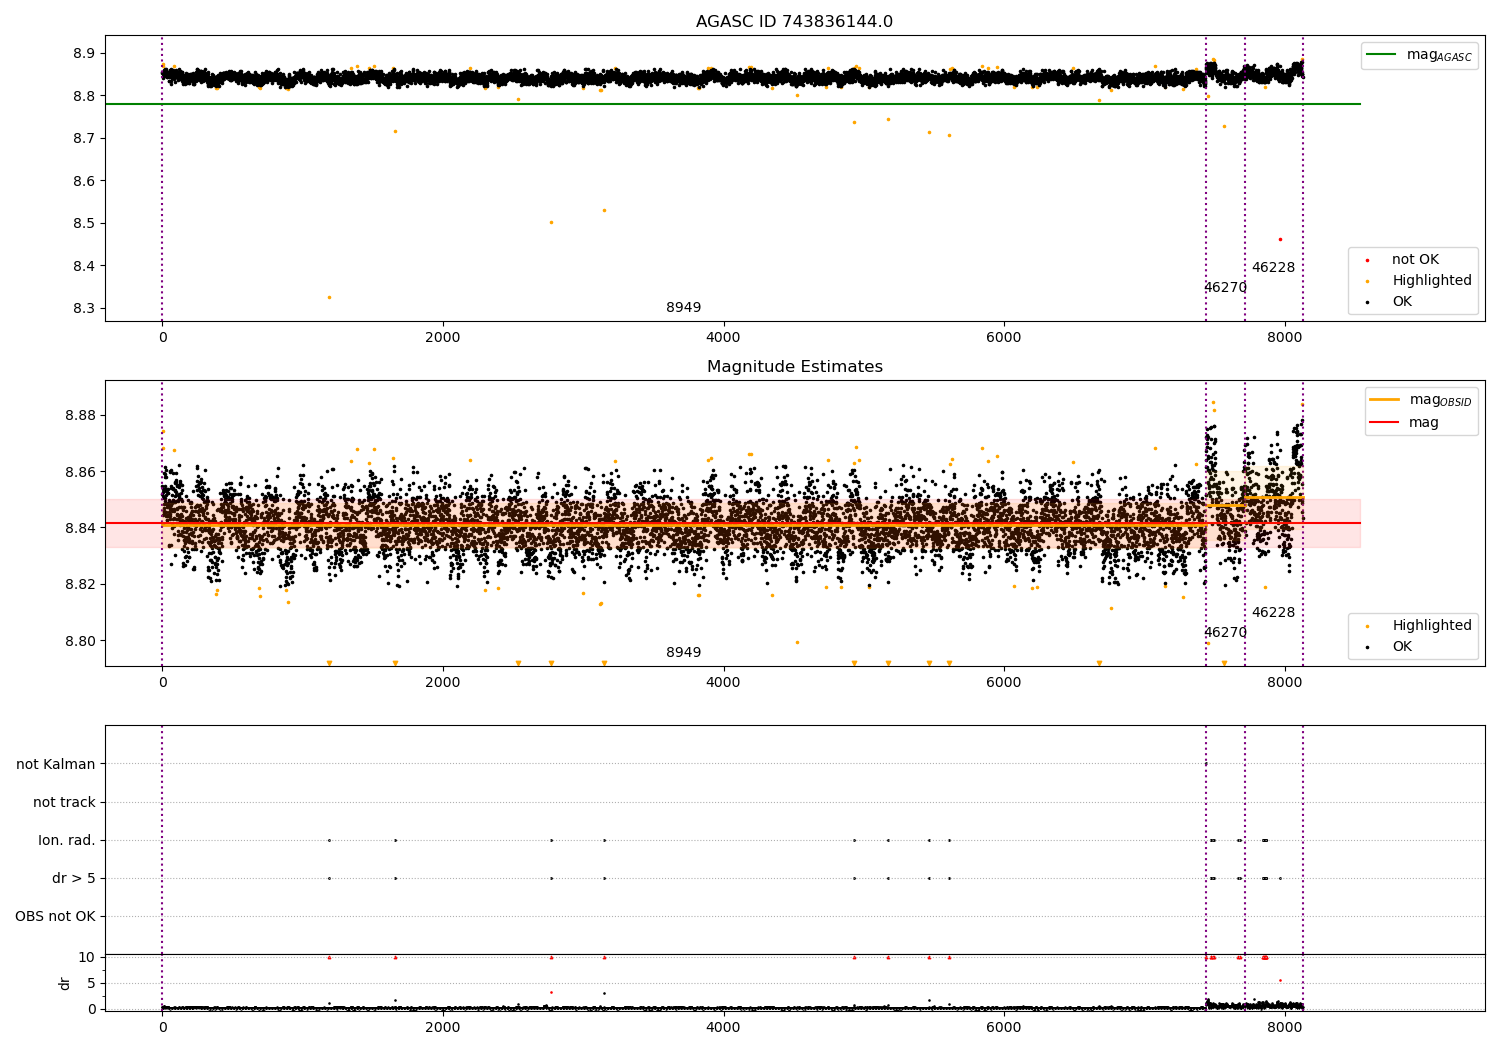Click the 'dr > 5' y-axis label

click(x=74, y=878)
